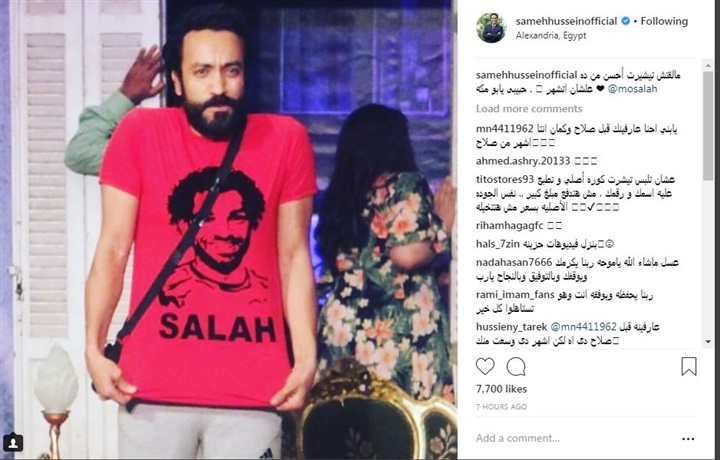Save post with bookmark icon

[689, 366]
